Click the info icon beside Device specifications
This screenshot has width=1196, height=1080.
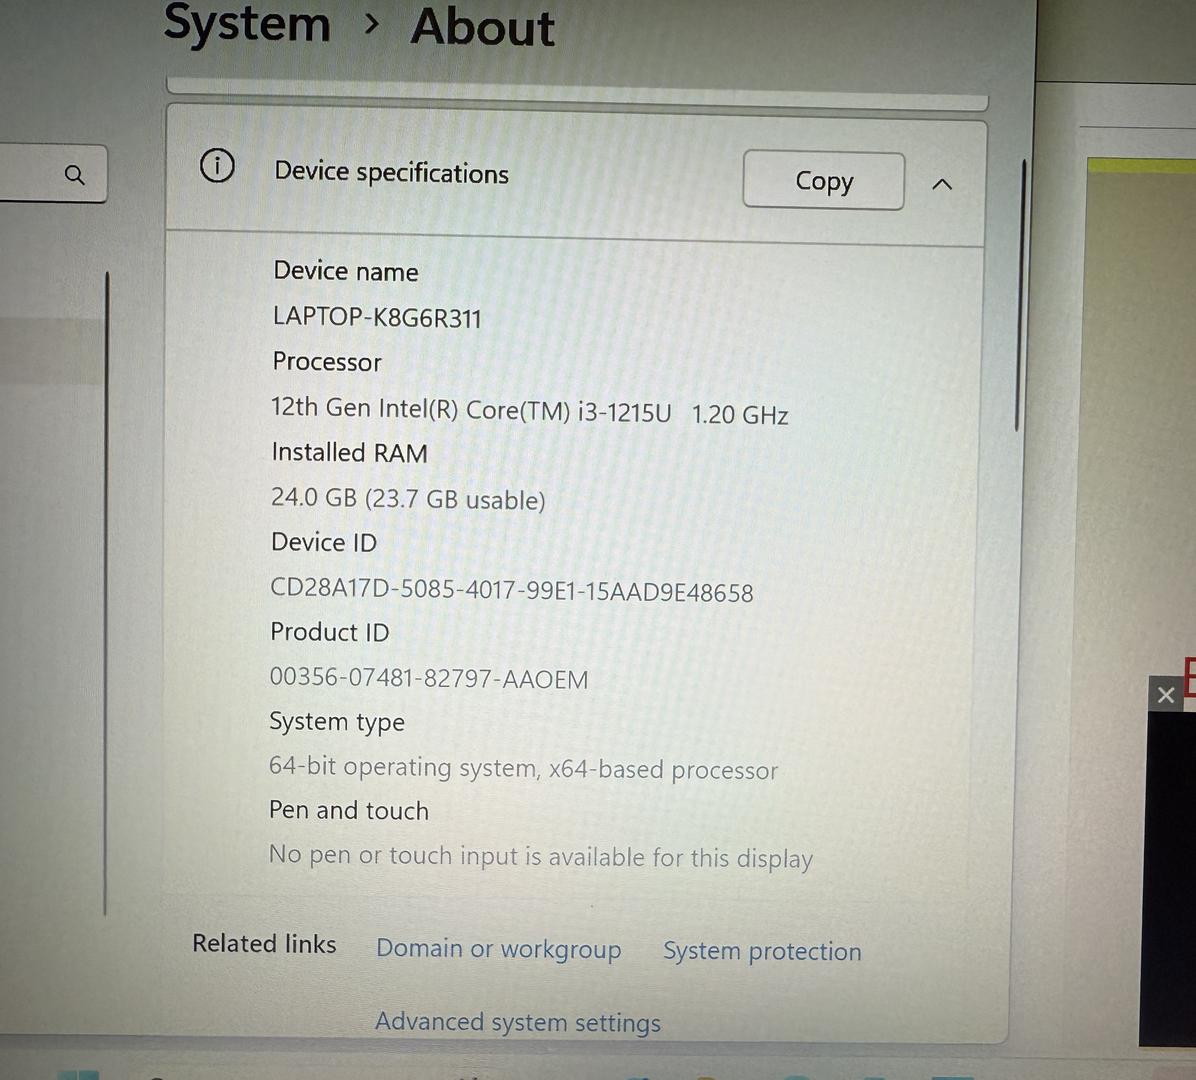(x=217, y=165)
